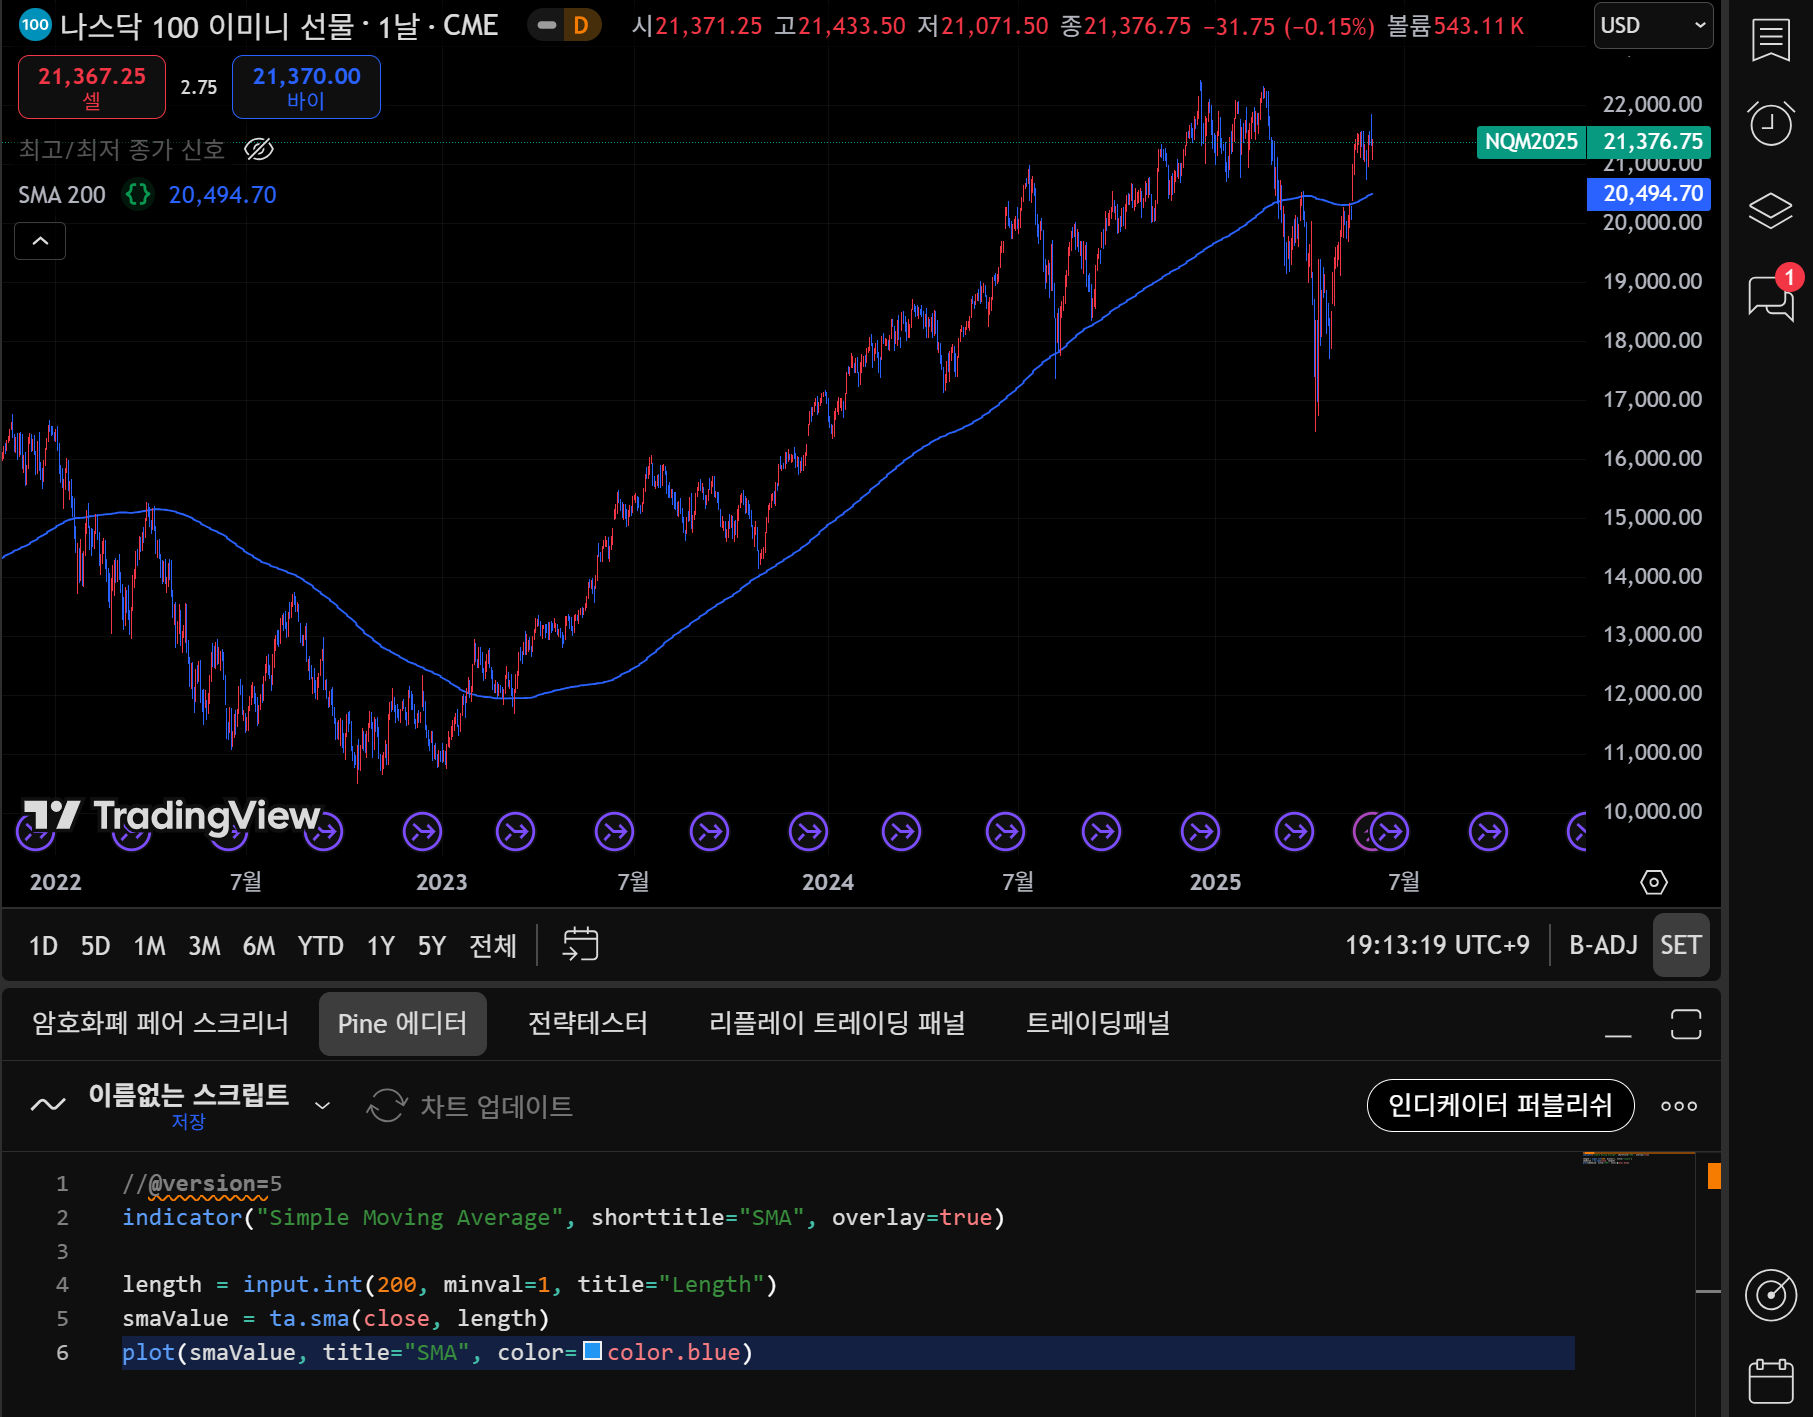The height and width of the screenshot is (1417, 1813).
Task: Click the rollover marker below 2024
Action: click(808, 831)
